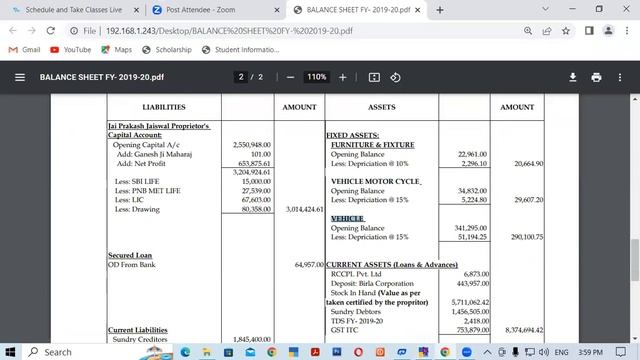Switch to Schedule and Take Classes Live tab
640x360 pixels.
[73, 10]
